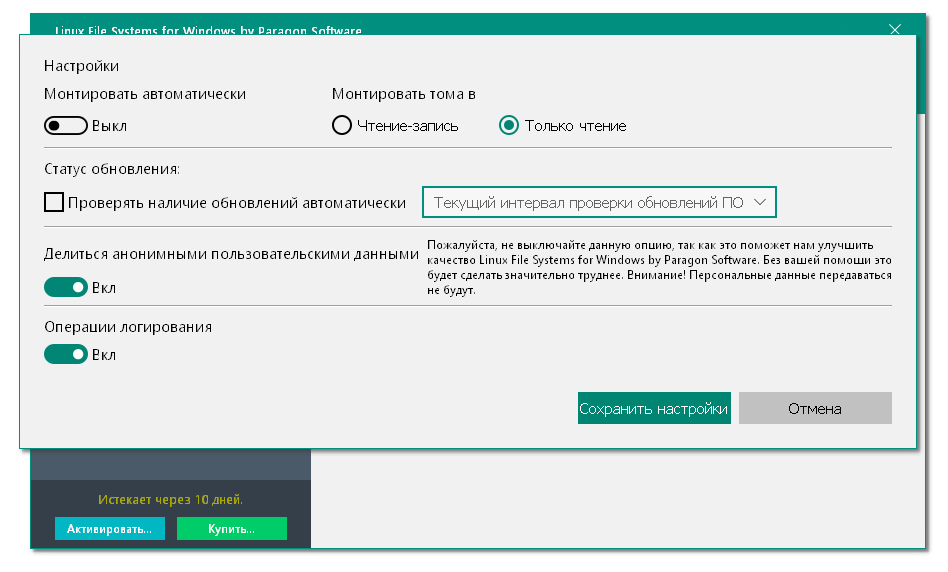948x572 pixels.
Task: Click the Статус обновления: label
Action: coord(112,169)
